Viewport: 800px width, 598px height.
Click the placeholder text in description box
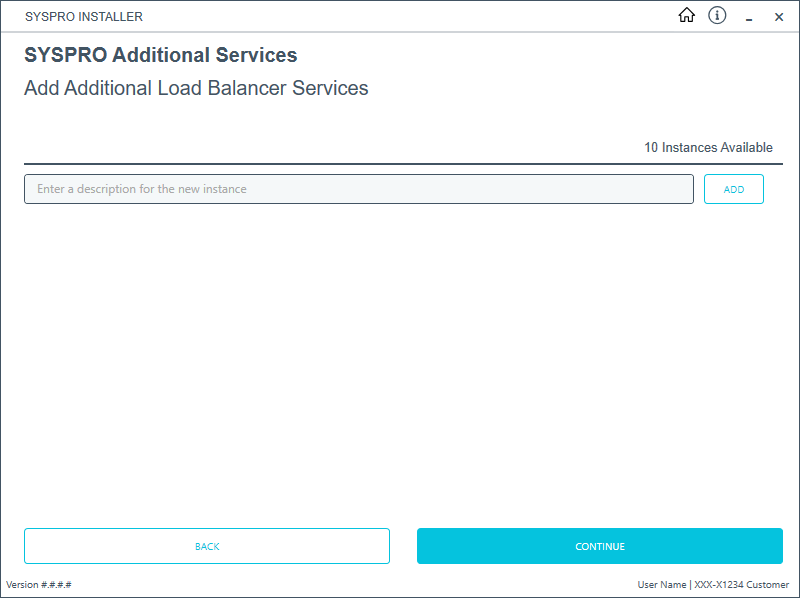pyautogui.click(x=142, y=189)
